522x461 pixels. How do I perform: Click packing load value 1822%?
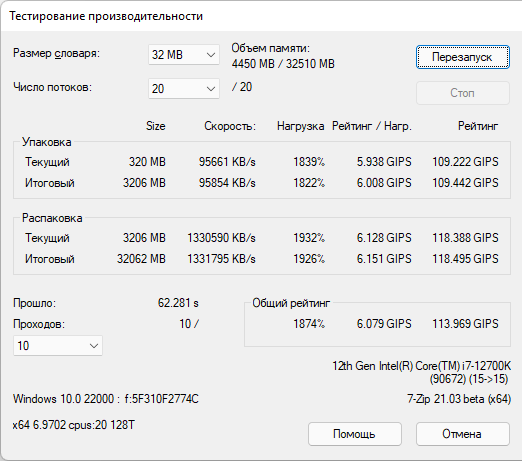tap(309, 183)
